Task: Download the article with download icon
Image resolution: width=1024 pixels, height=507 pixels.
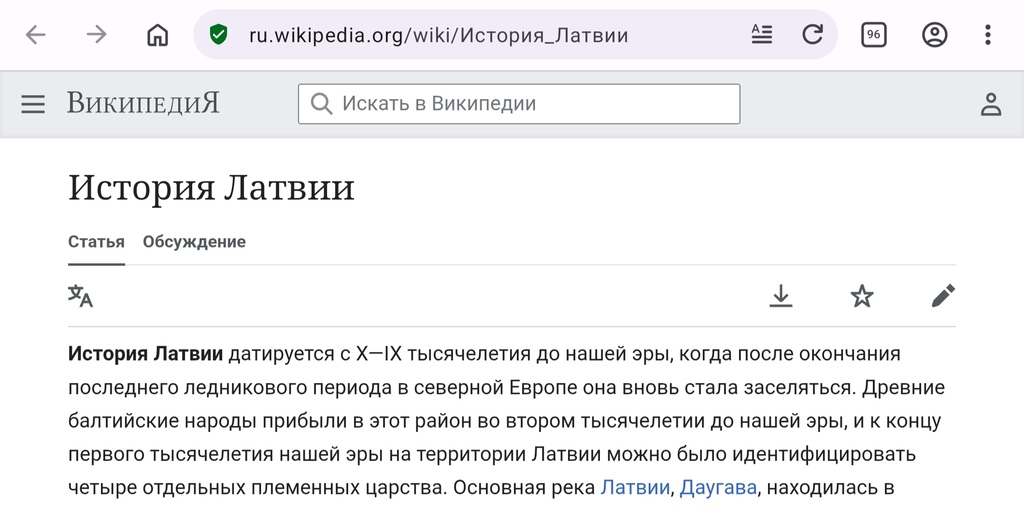Action: point(780,296)
